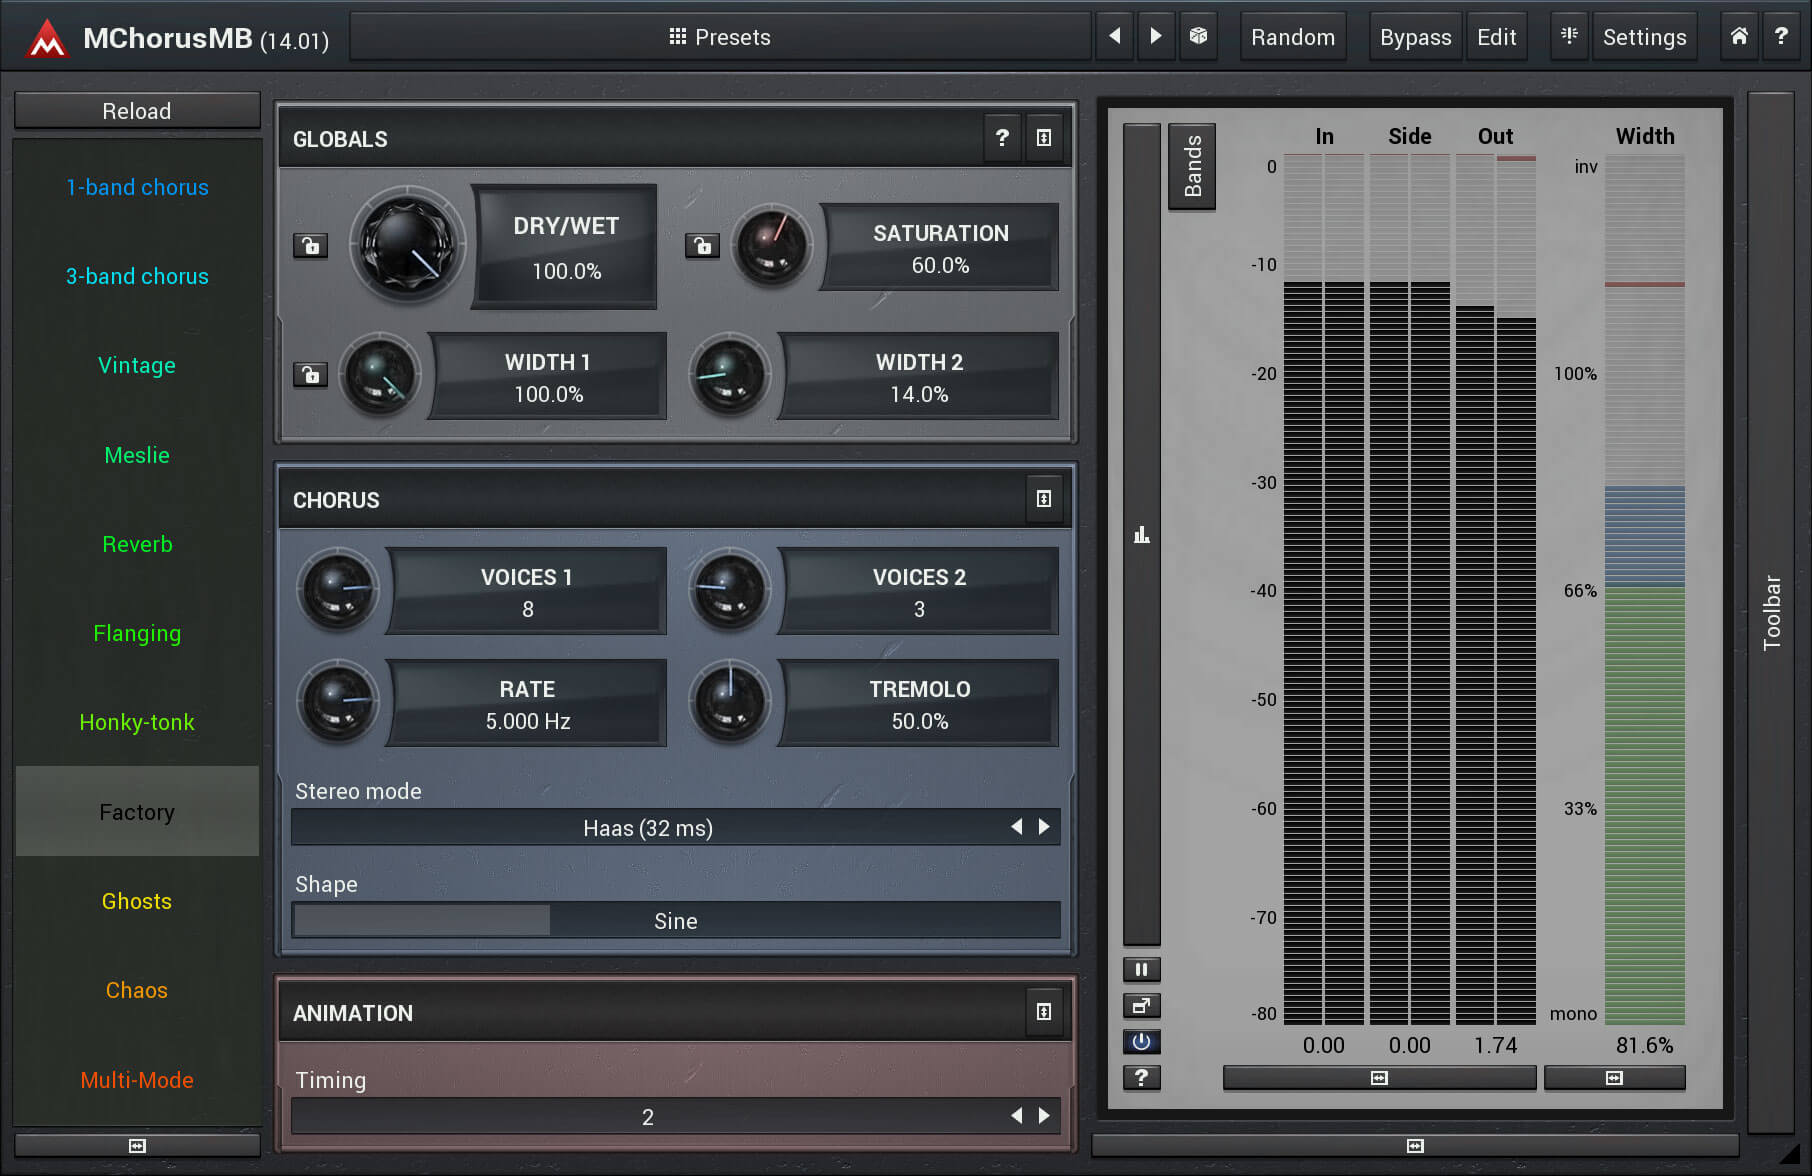The height and width of the screenshot is (1176, 1812).
Task: Toggle the Width 1 lock icon
Action: [x=310, y=375]
